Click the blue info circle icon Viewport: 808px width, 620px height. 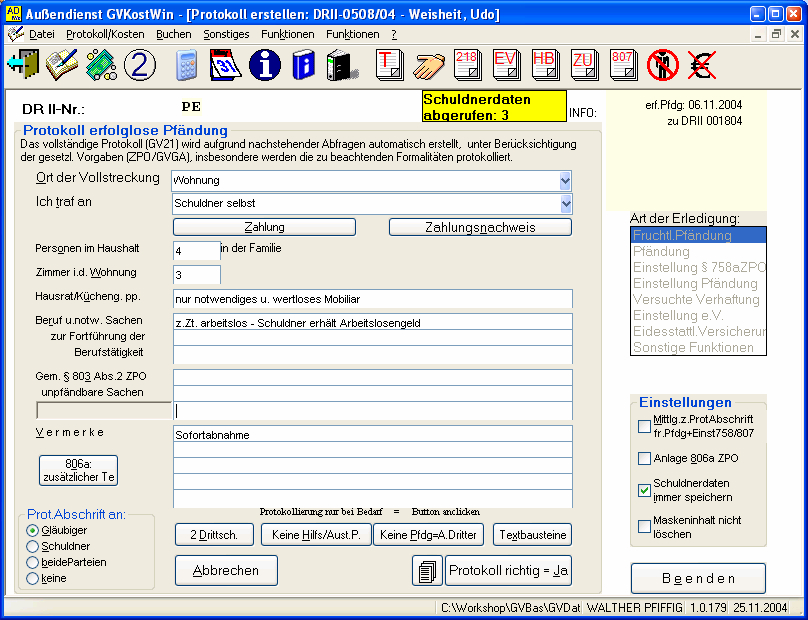point(265,65)
